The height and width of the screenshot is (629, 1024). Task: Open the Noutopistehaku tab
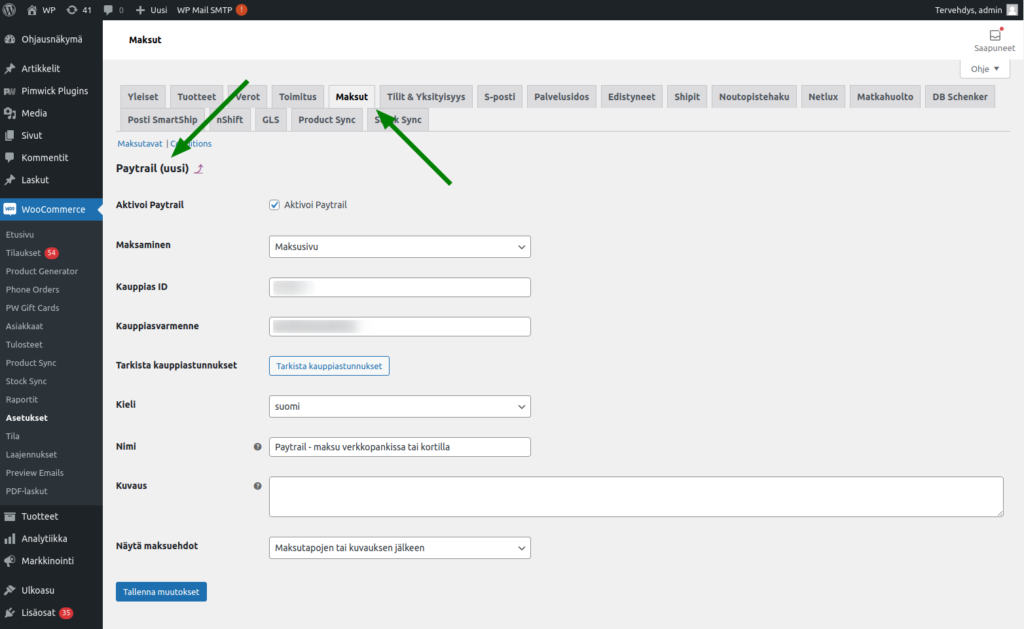click(x=754, y=97)
